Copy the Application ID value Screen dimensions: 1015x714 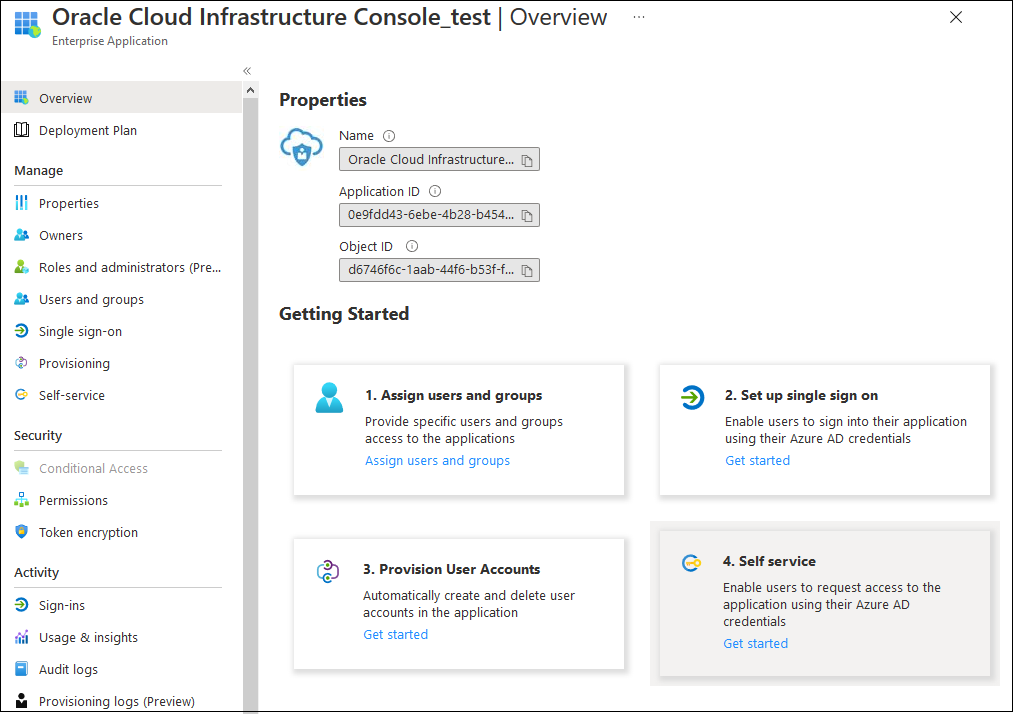[527, 214]
